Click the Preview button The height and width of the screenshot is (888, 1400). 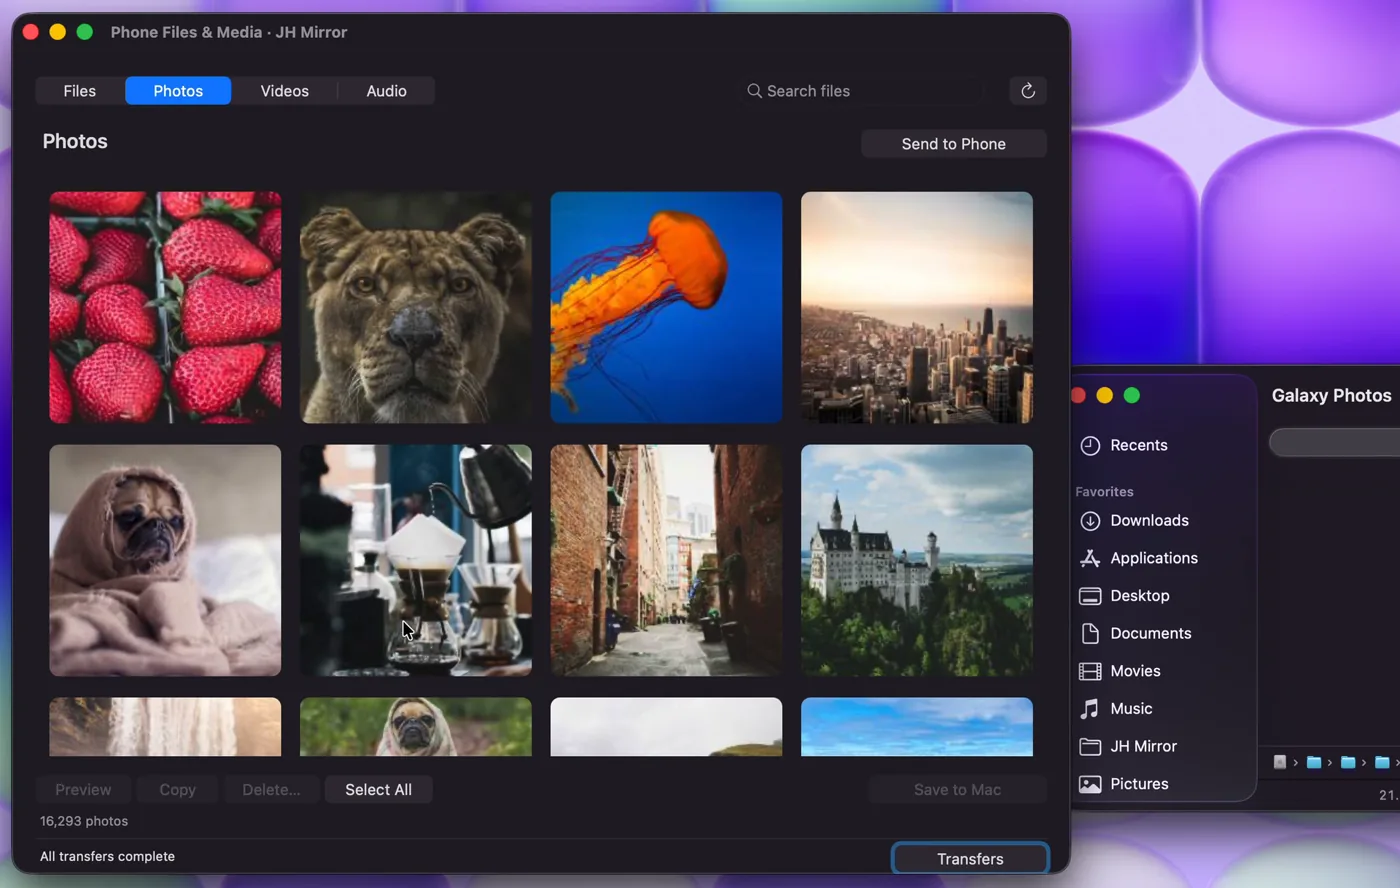83,790
